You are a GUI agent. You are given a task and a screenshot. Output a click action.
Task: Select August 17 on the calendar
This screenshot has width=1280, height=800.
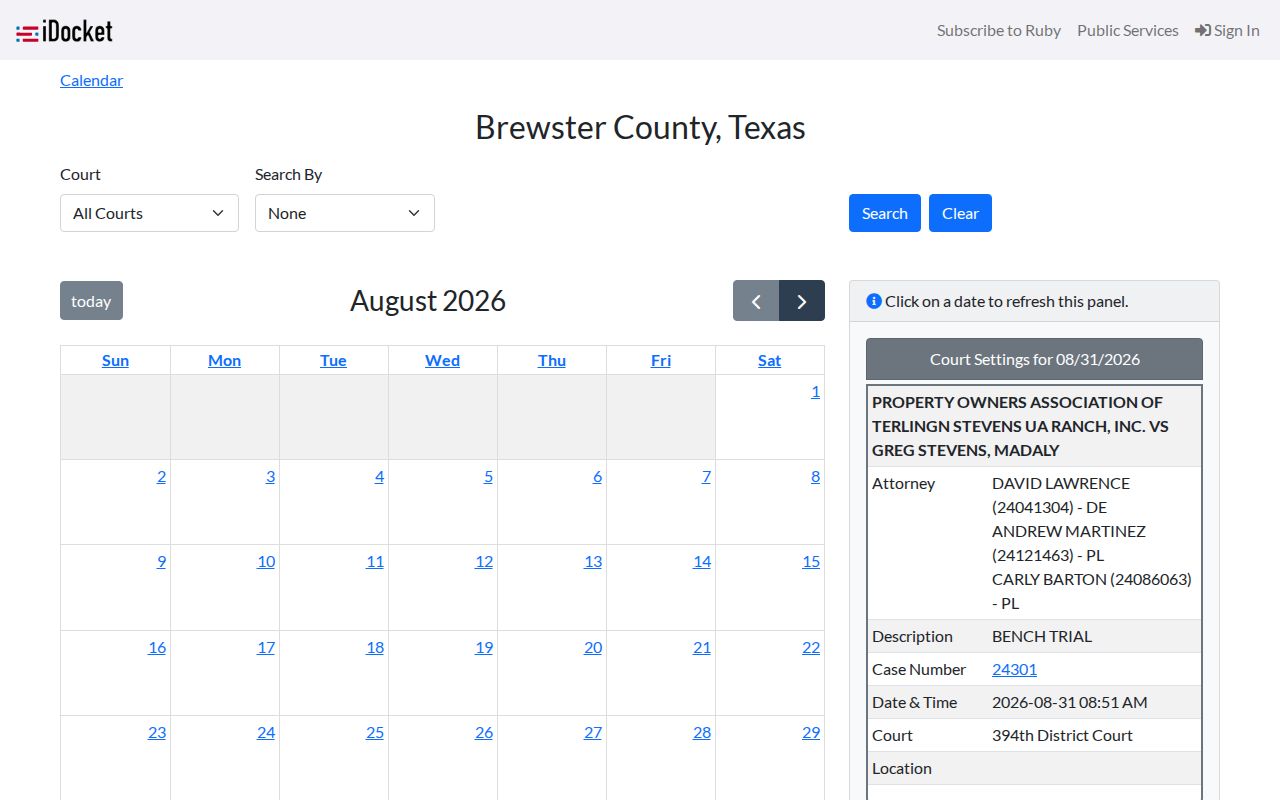coord(266,647)
